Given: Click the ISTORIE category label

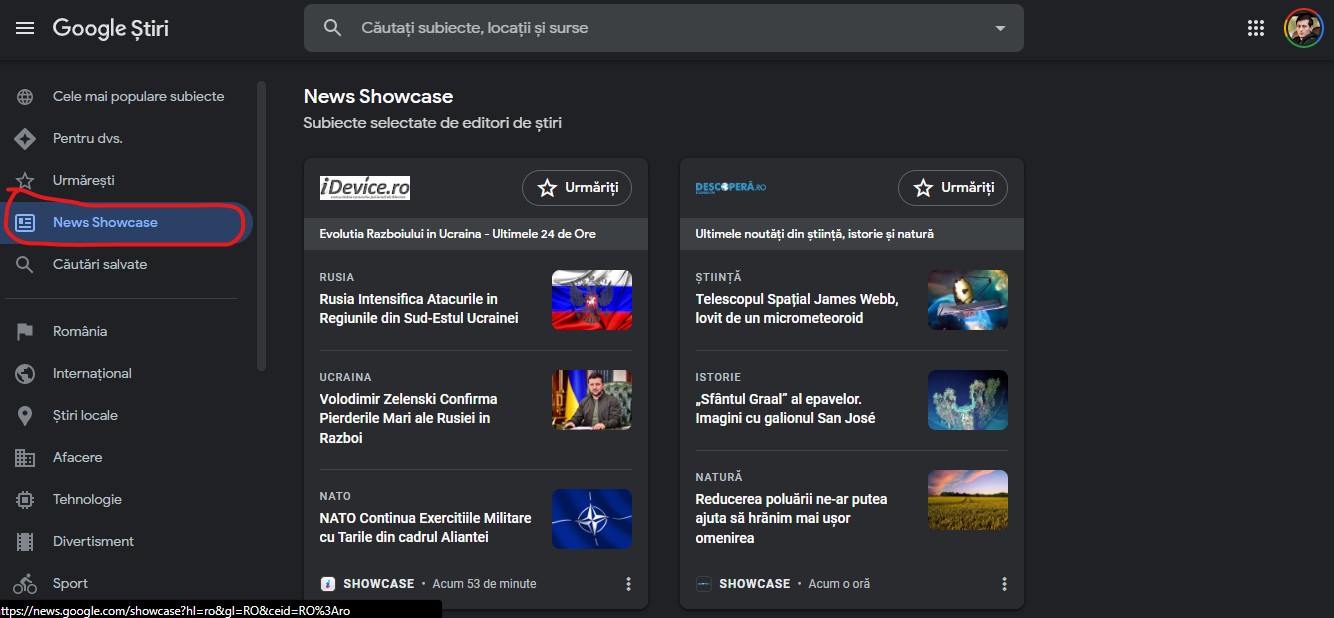Looking at the screenshot, I should click(718, 377).
